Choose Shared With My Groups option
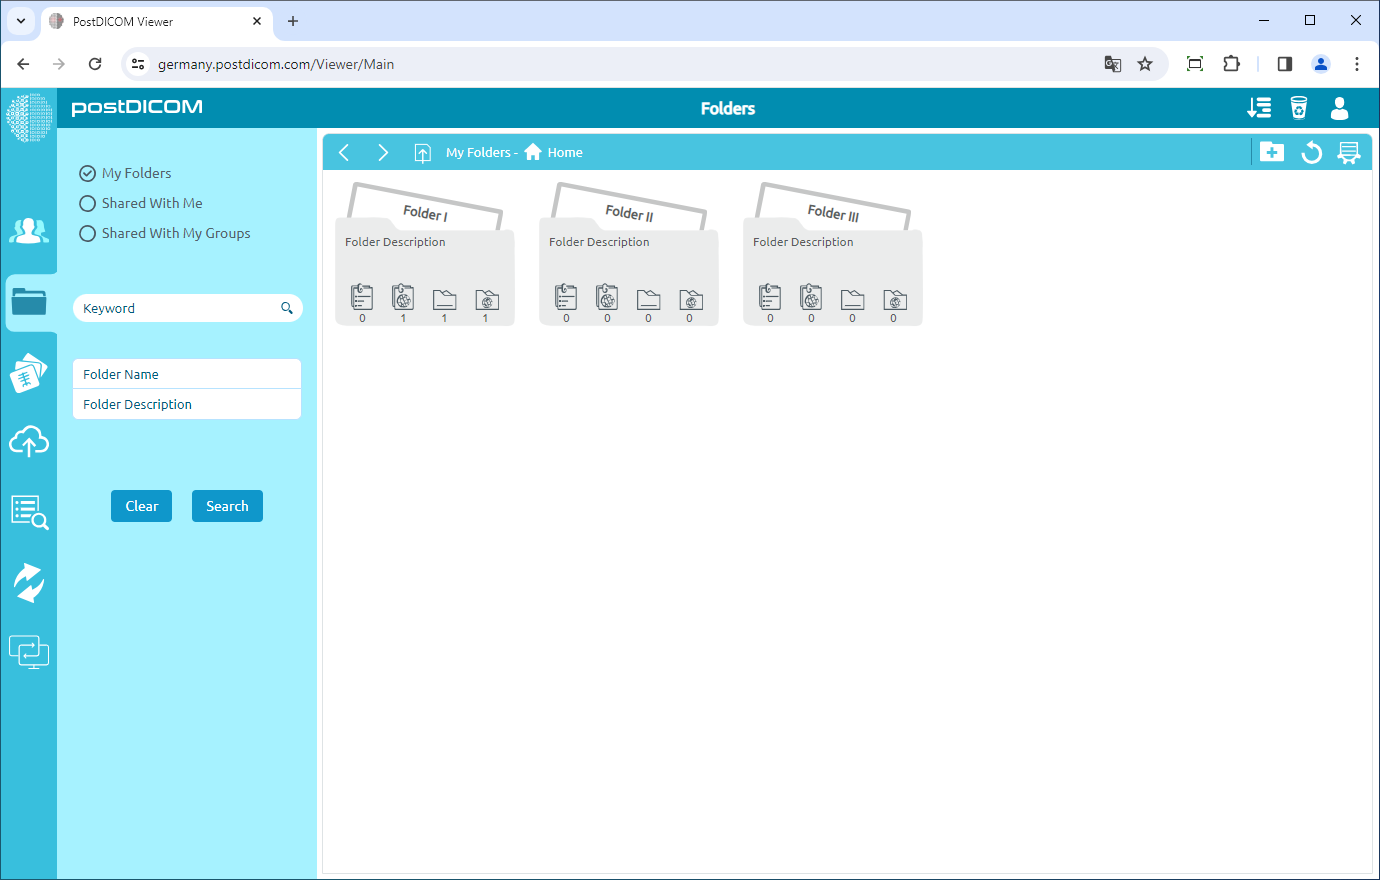Screen dimensions: 1380x880 click(87, 233)
